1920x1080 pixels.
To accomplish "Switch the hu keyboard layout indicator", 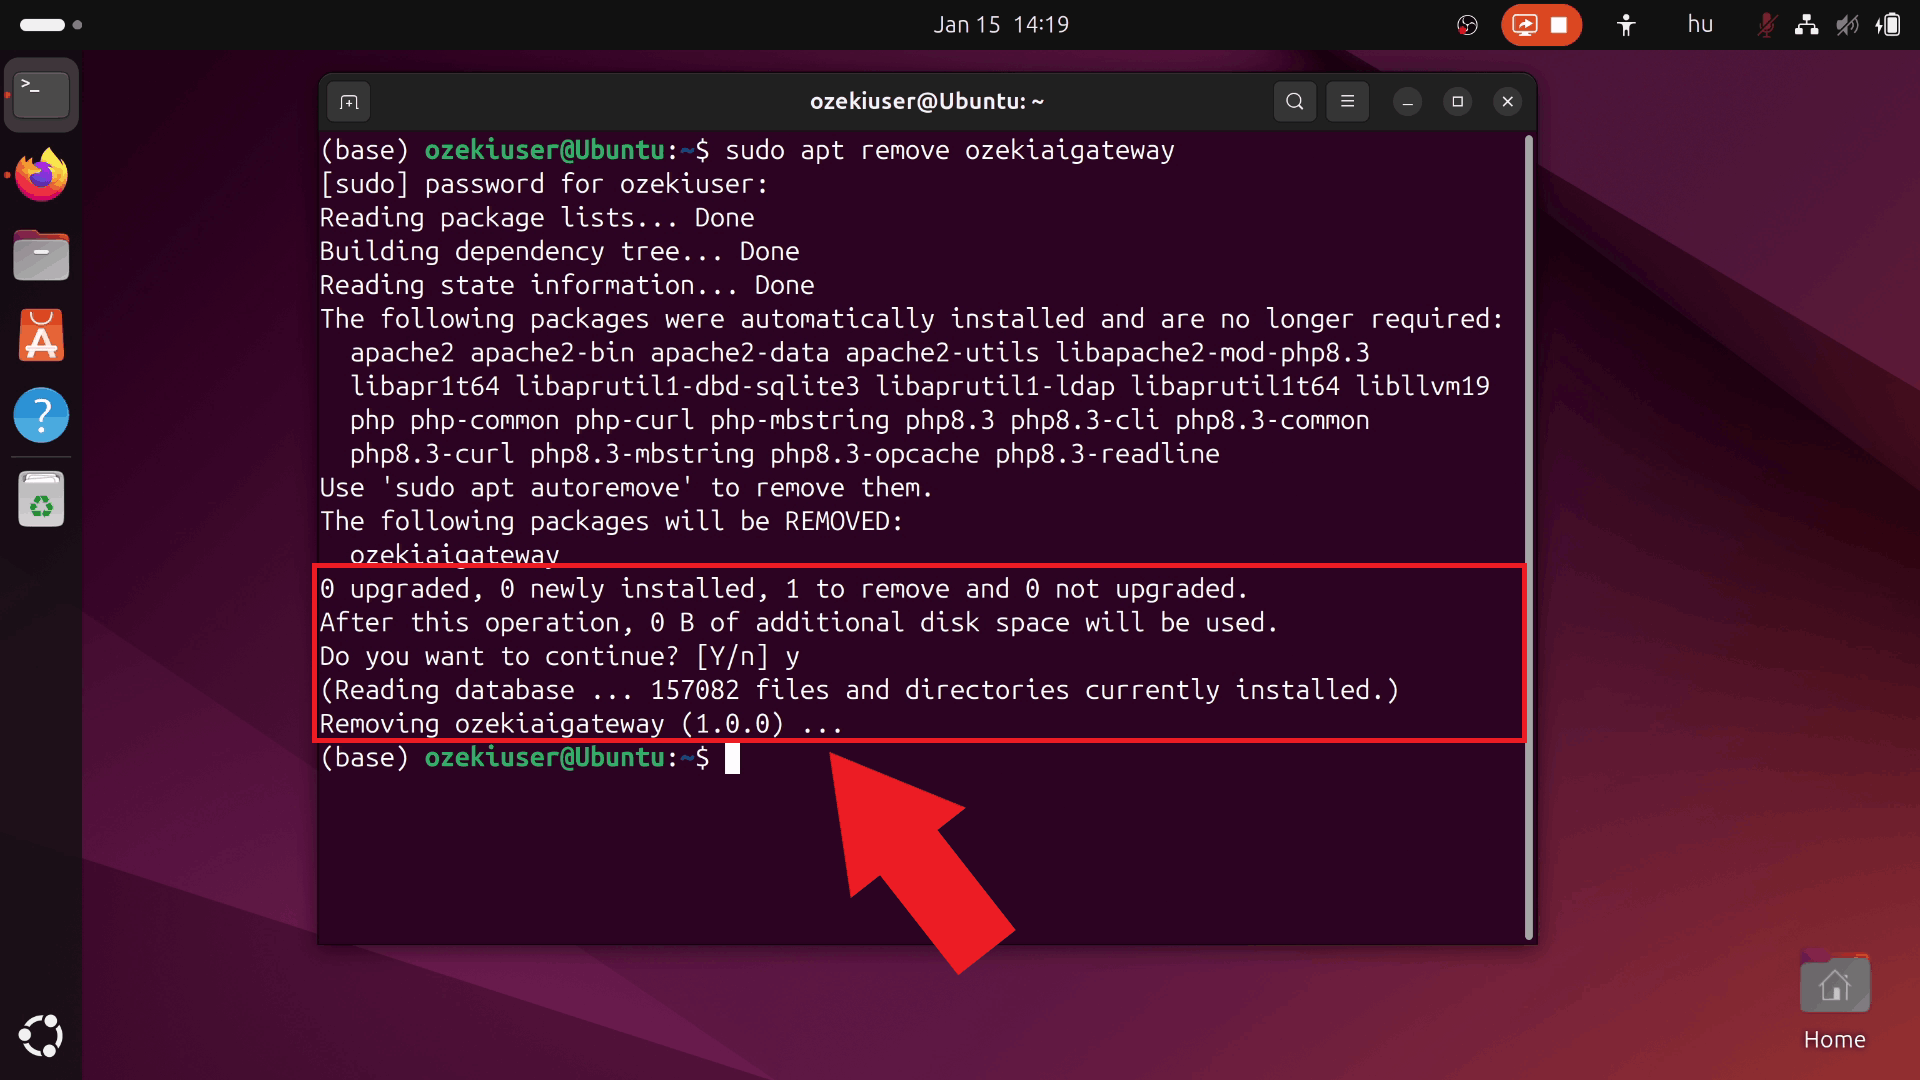I will 1700,25.
